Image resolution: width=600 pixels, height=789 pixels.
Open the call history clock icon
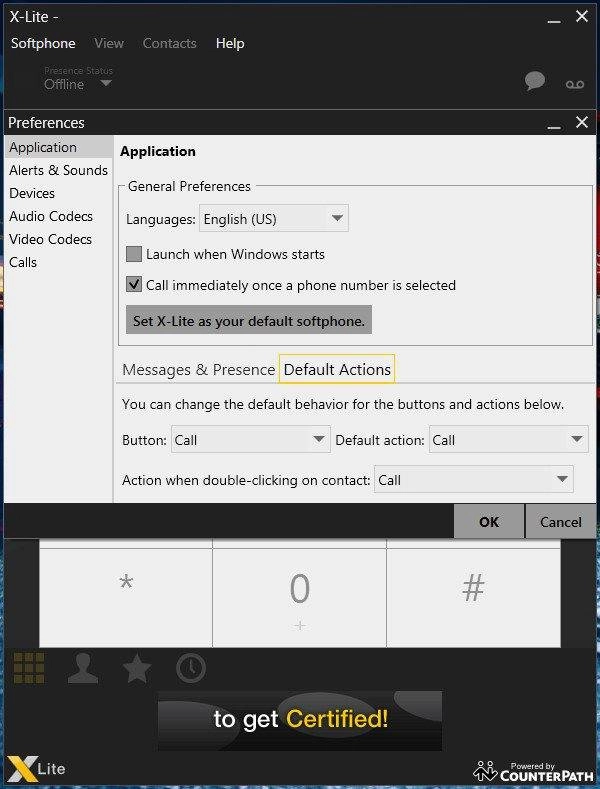click(191, 668)
